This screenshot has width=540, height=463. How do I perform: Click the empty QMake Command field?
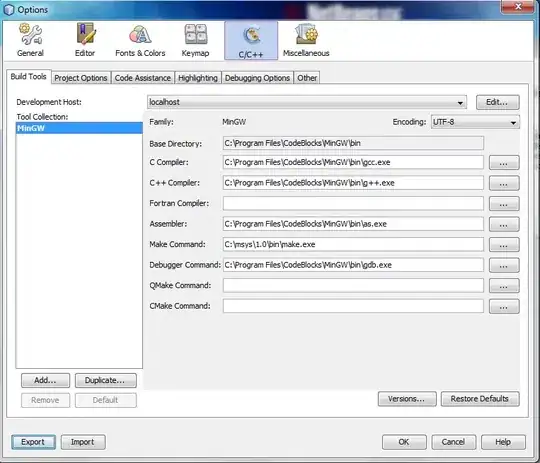click(353, 285)
